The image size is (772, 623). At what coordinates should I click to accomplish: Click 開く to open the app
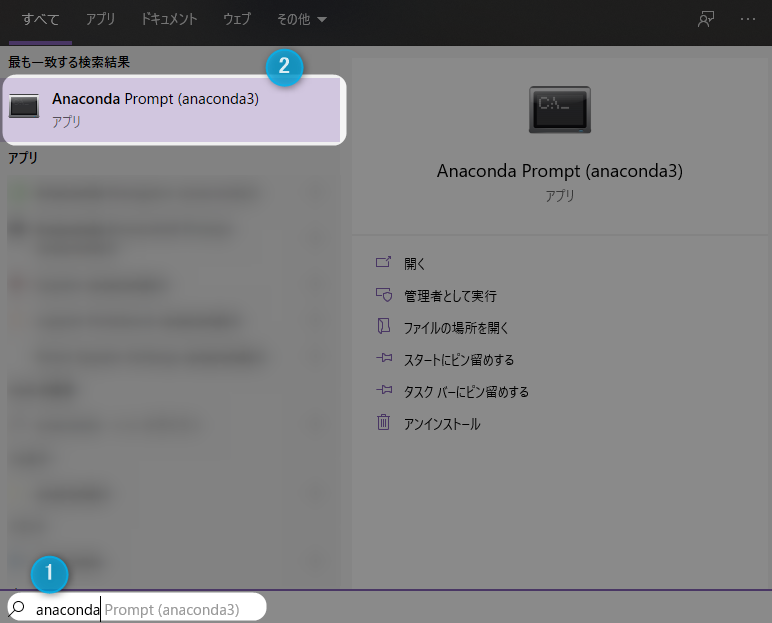(414, 264)
